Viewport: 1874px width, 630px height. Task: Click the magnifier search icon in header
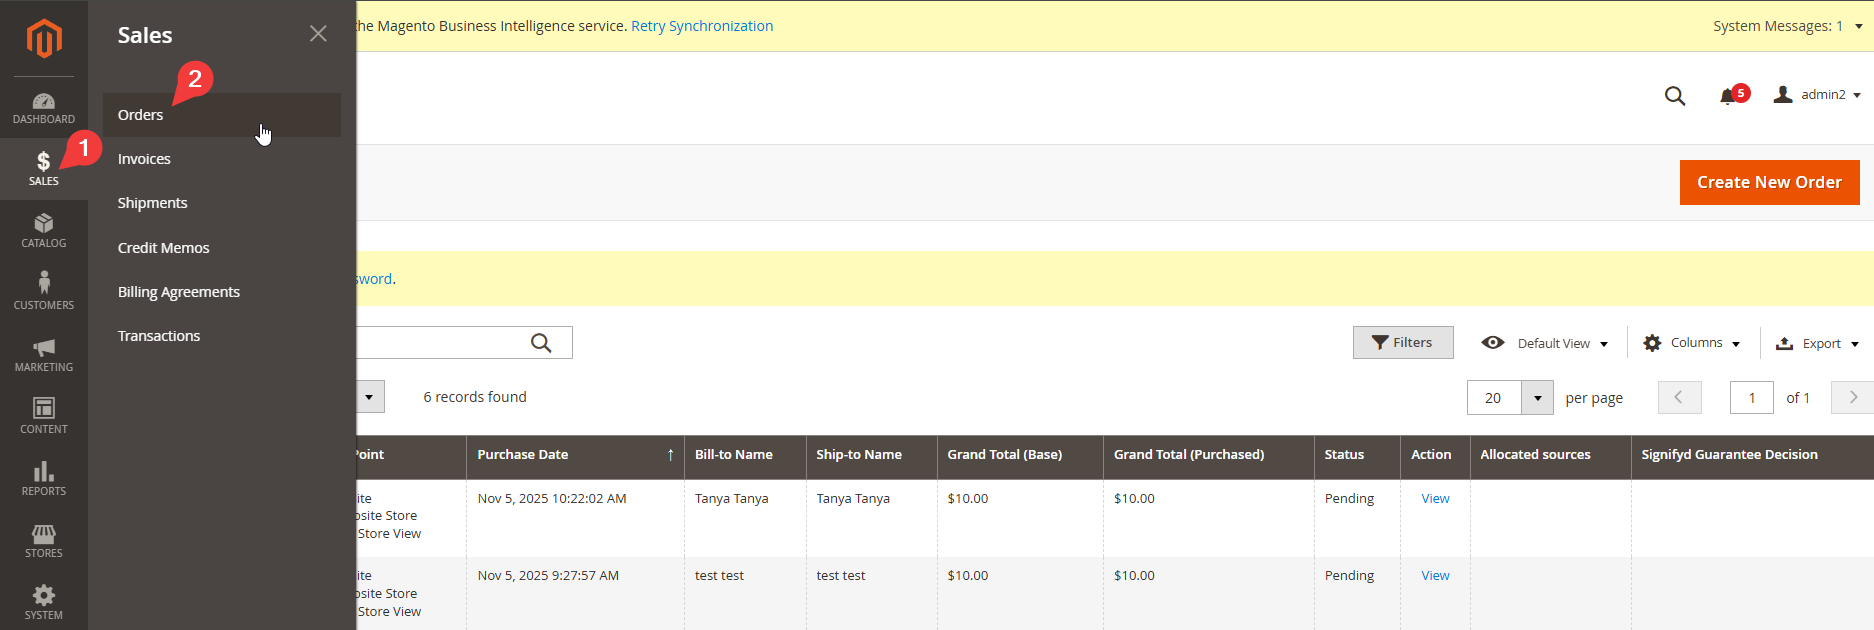coord(1674,96)
